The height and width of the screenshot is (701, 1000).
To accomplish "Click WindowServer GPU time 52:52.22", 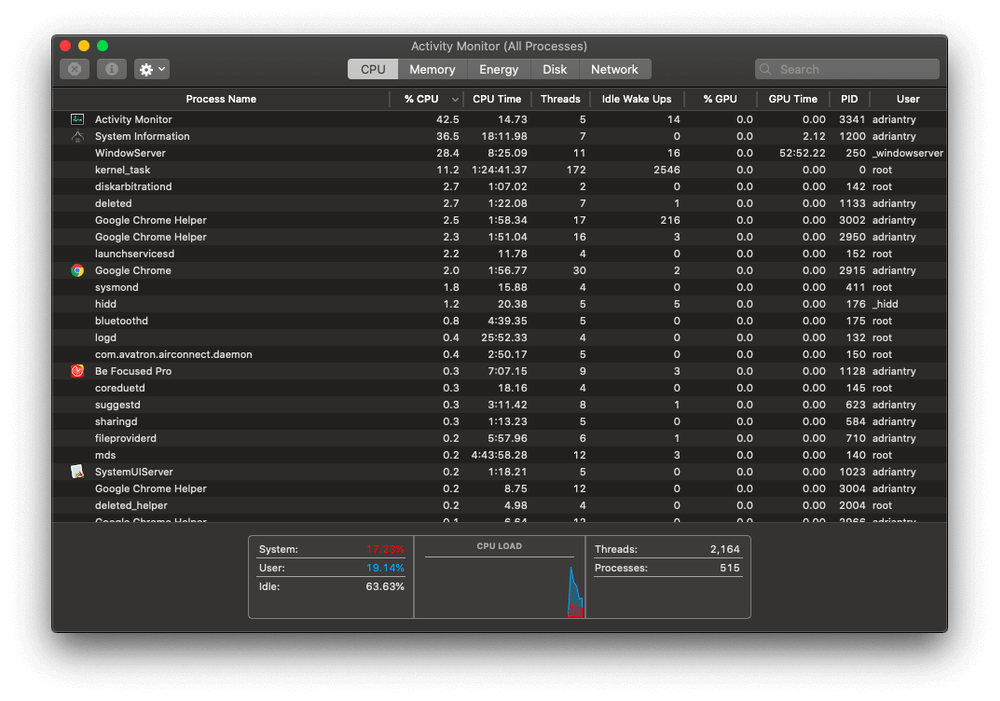I will [x=802, y=153].
